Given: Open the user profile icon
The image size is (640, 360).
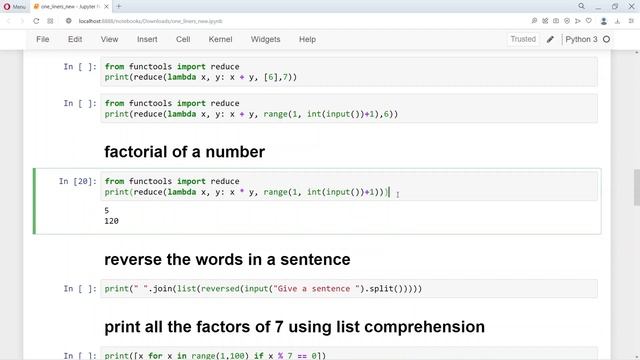Looking at the screenshot, I should pyautogui.click(x=604, y=21).
